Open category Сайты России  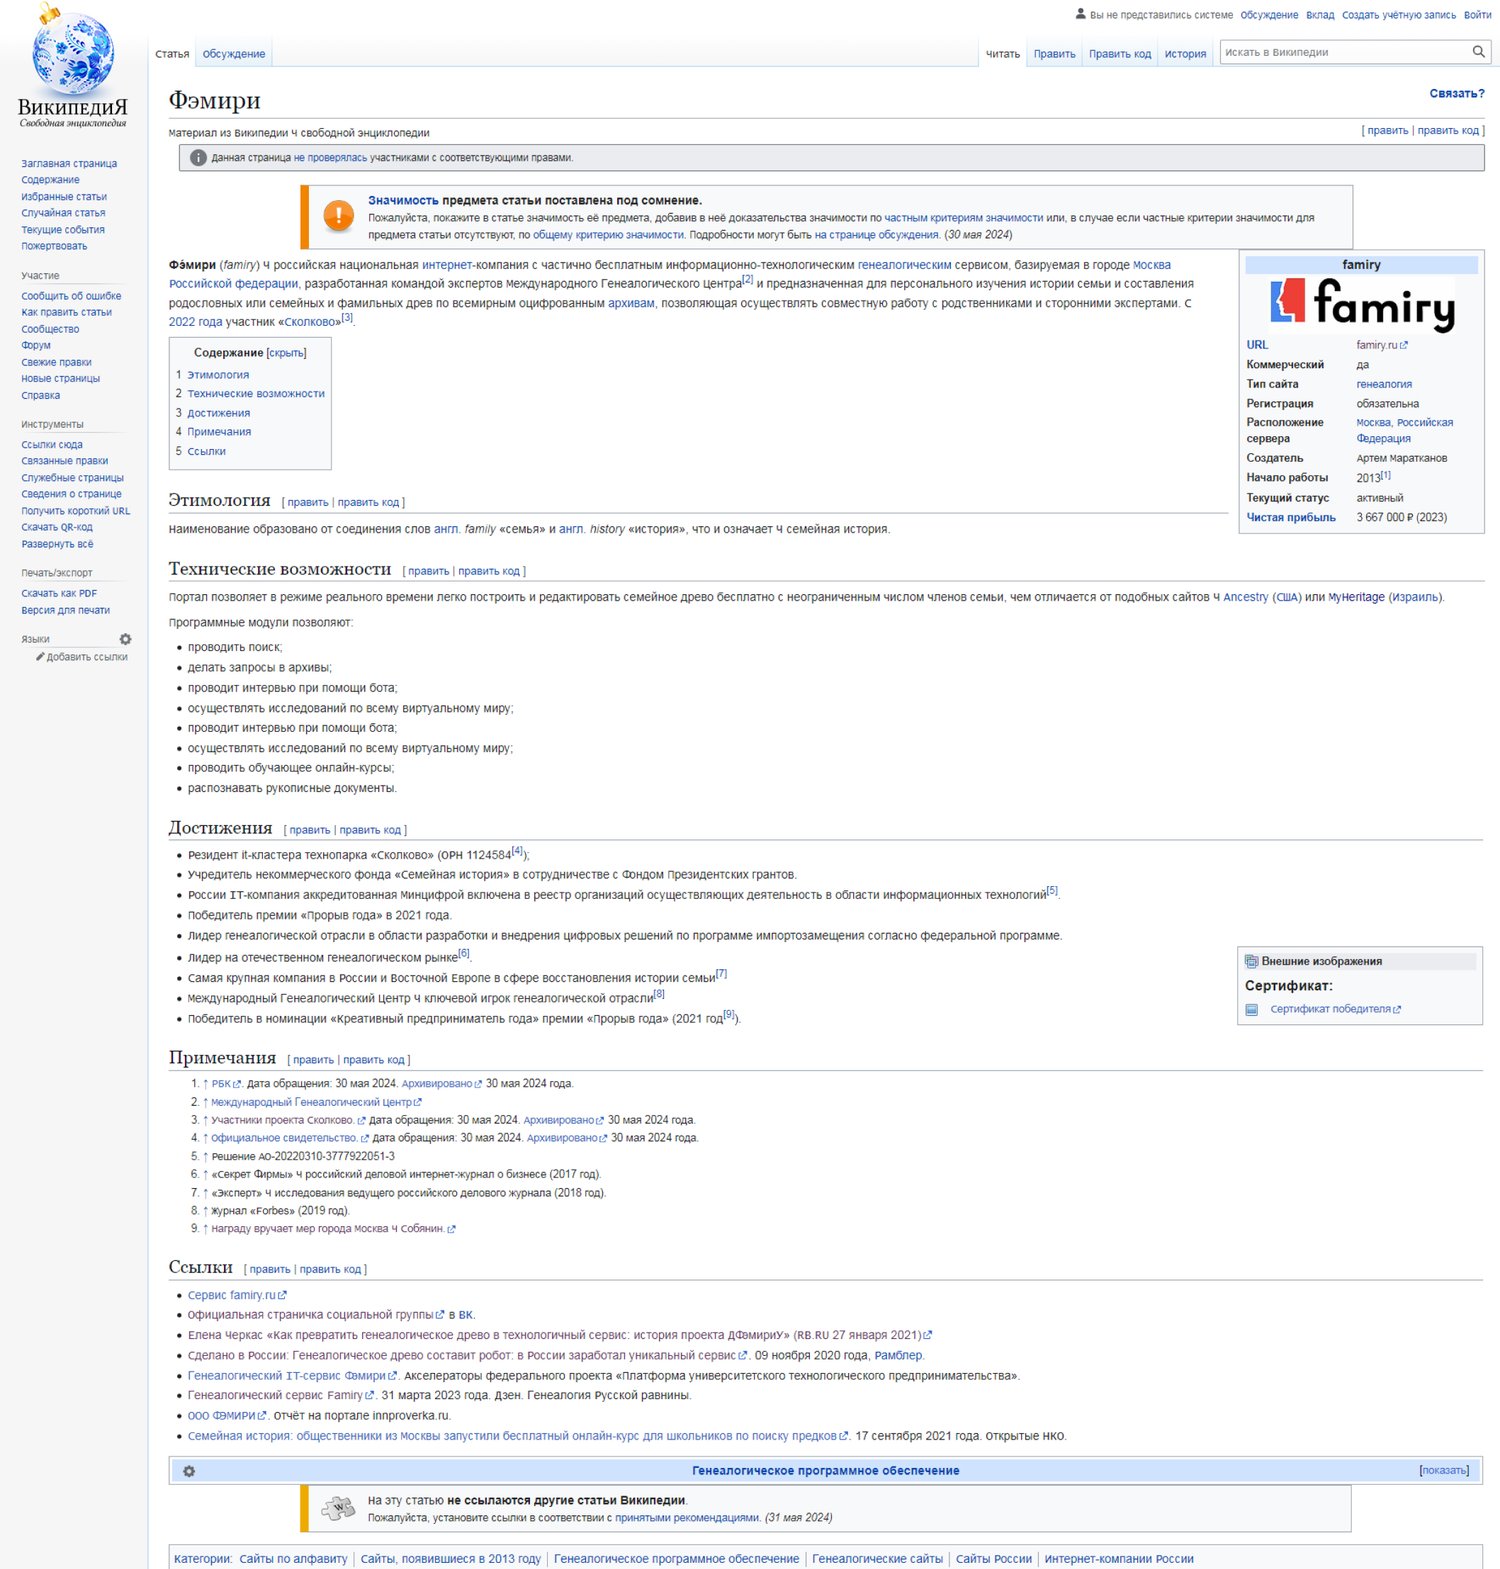[x=993, y=1559]
